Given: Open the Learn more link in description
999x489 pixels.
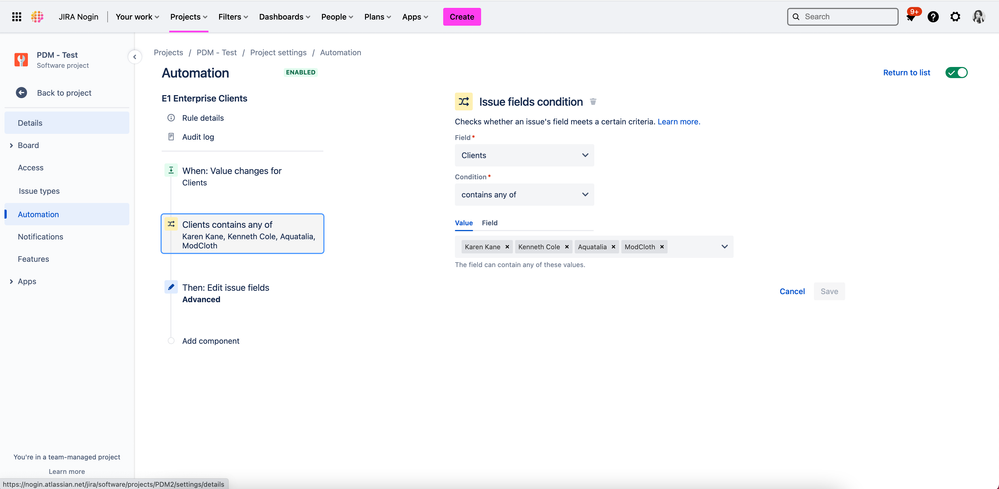Looking at the screenshot, I should click(679, 122).
